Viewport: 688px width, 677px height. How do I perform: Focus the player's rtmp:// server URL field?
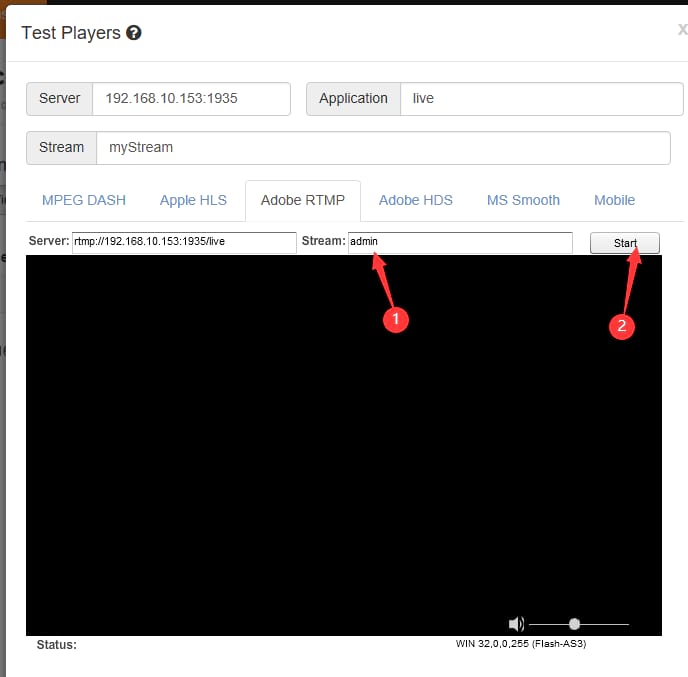pyautogui.click(x=184, y=242)
